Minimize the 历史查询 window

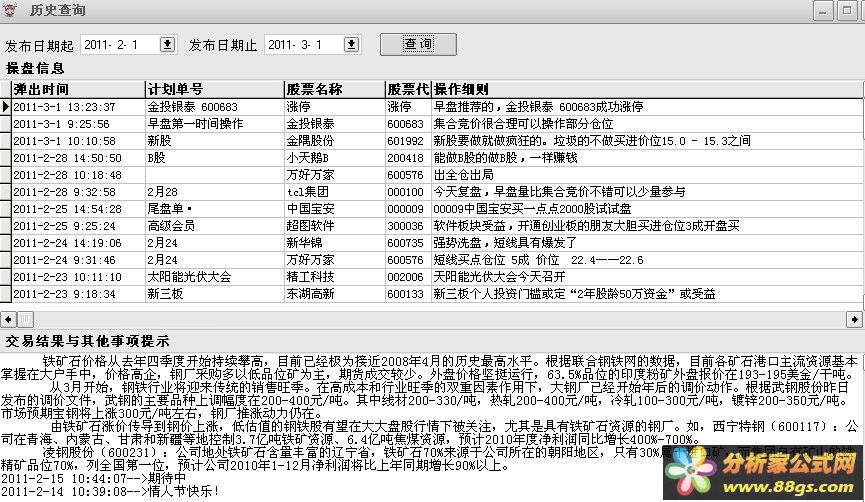[823, 10]
